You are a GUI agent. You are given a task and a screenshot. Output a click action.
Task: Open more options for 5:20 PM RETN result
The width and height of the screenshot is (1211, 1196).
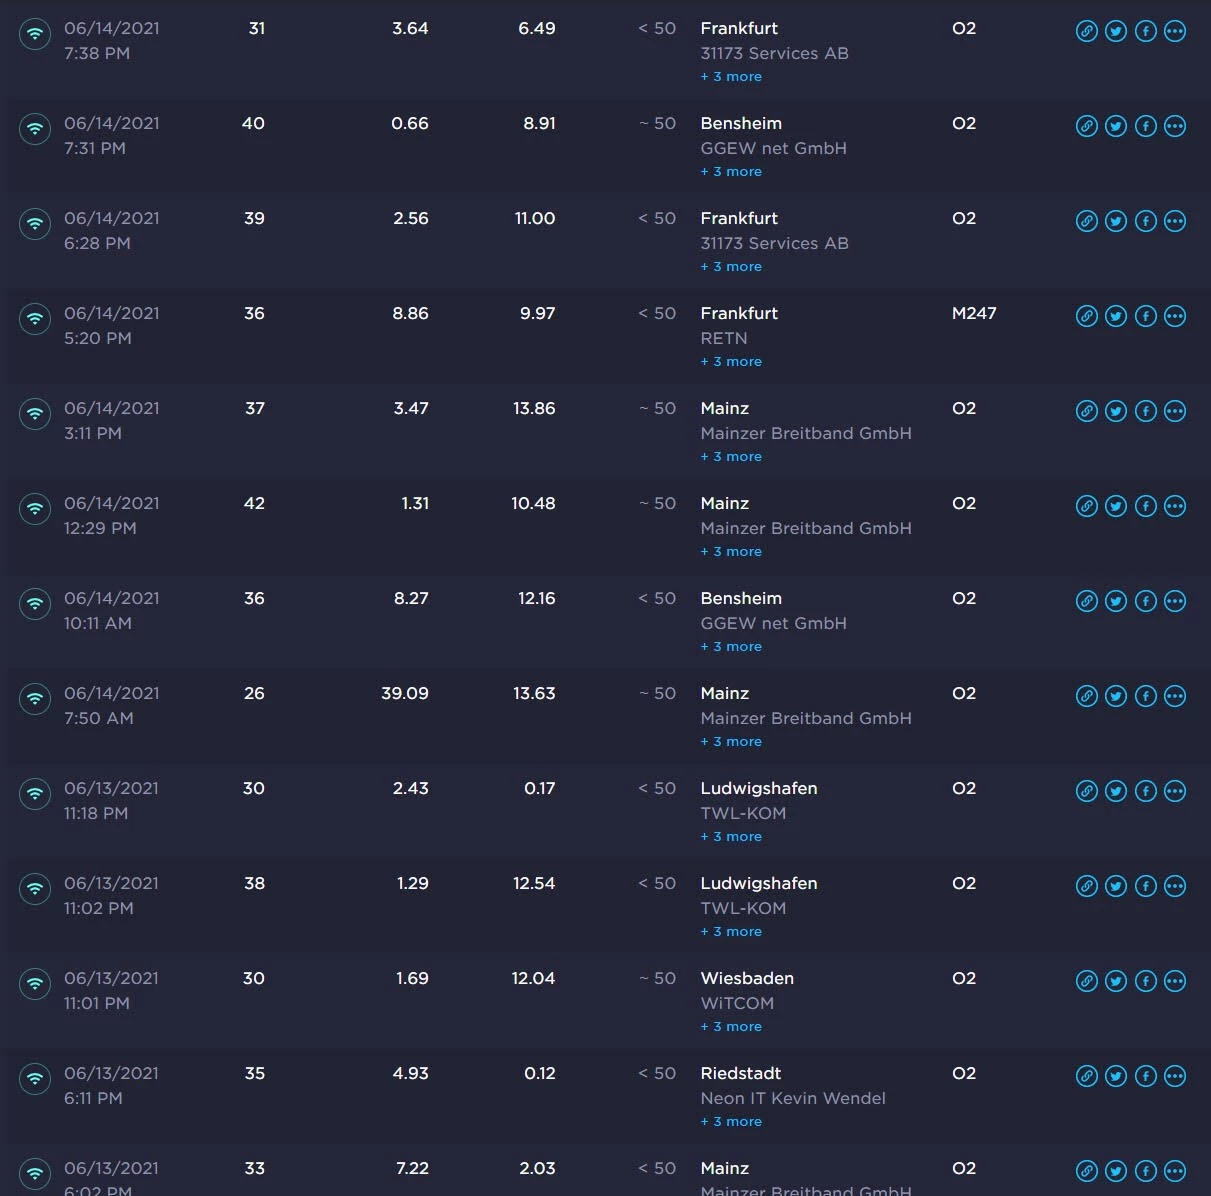(1175, 316)
